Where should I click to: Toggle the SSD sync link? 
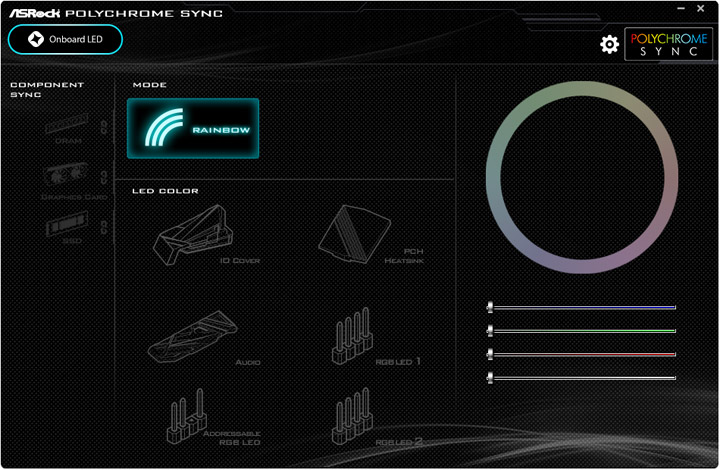pos(104,227)
